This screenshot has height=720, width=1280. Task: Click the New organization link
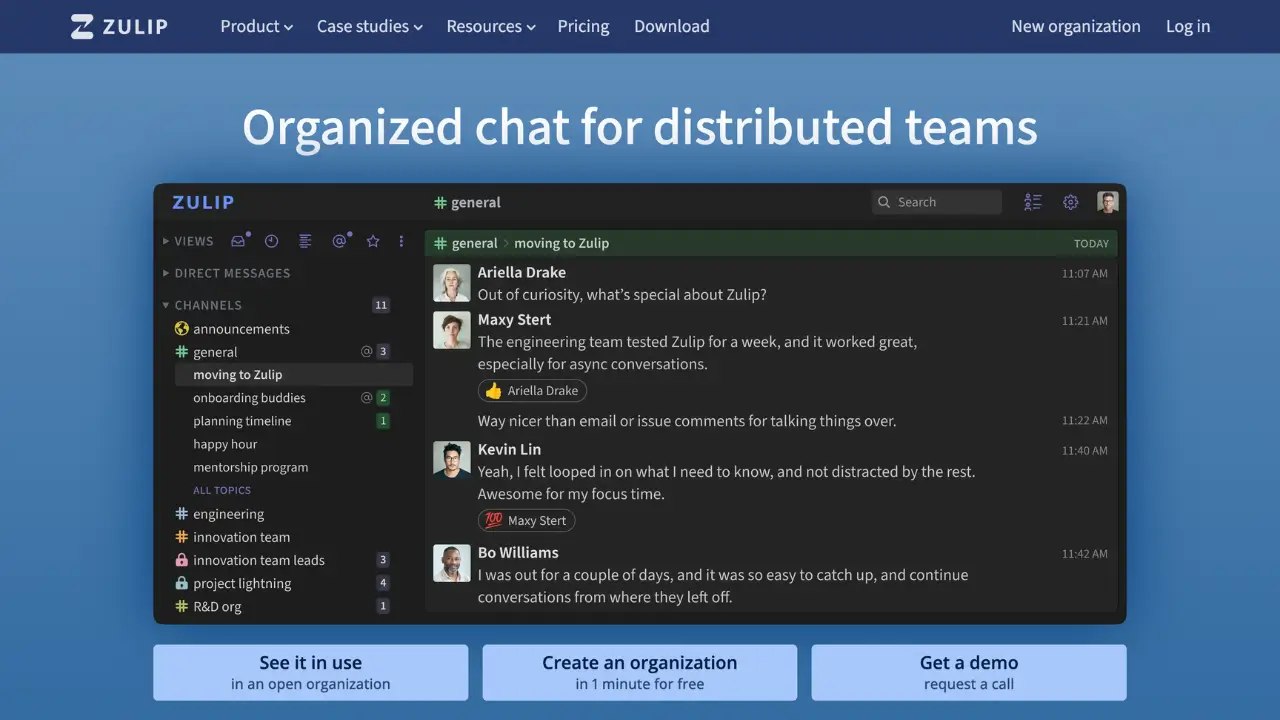[1076, 27]
